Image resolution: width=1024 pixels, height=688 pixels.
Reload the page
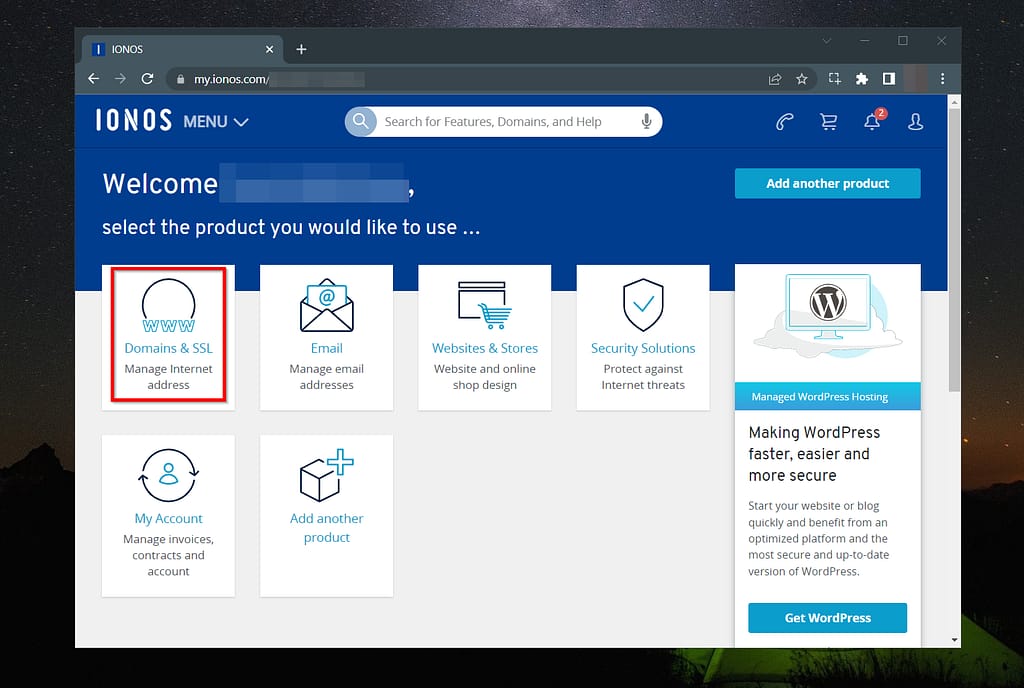(x=148, y=79)
